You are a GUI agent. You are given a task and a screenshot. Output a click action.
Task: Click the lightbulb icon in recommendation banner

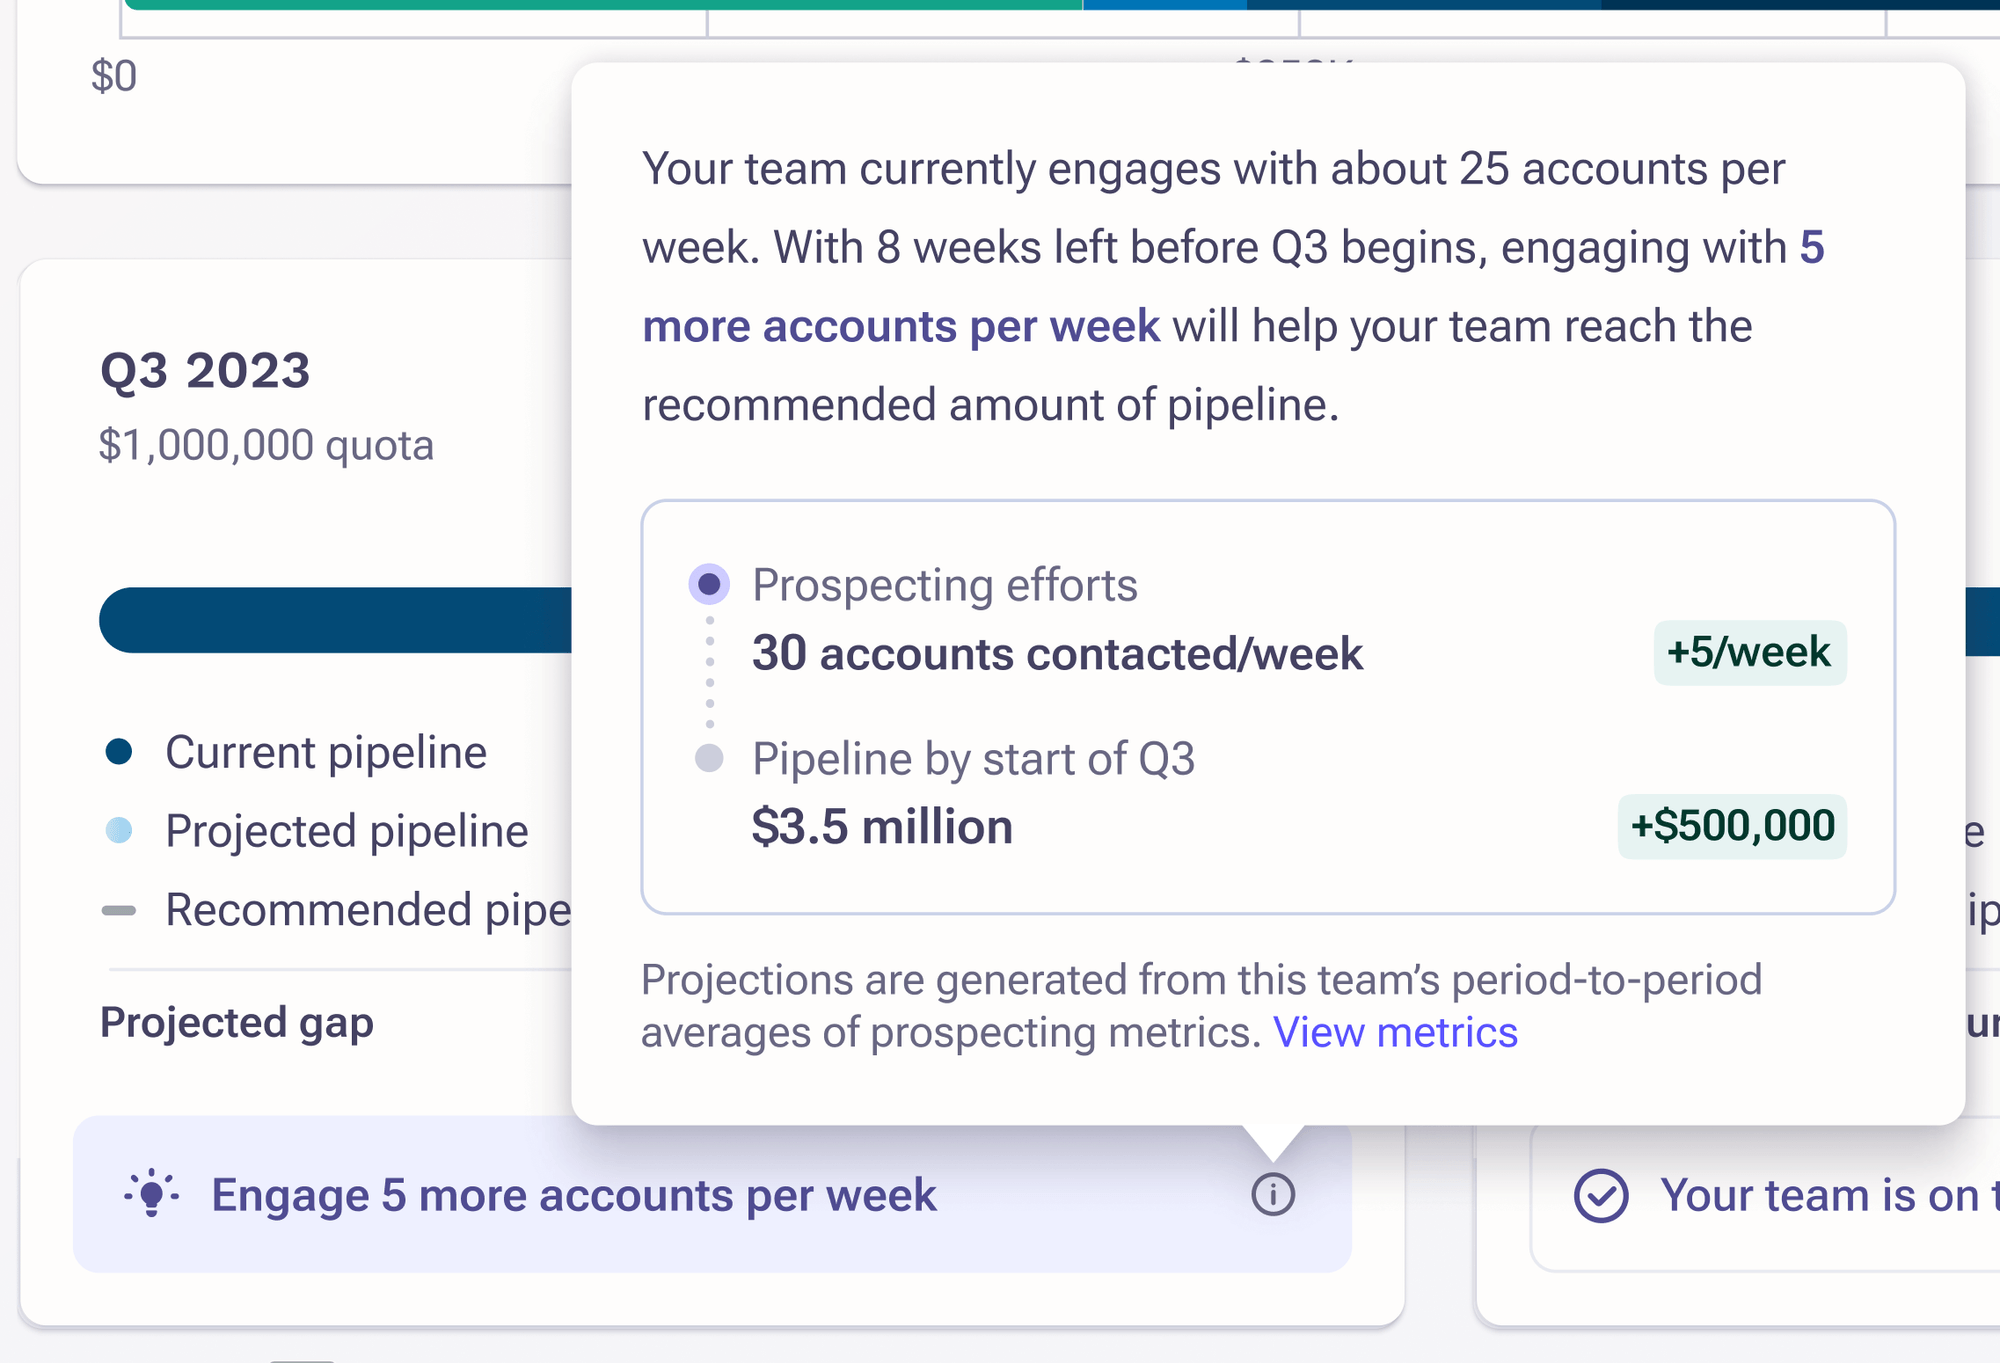[x=152, y=1193]
